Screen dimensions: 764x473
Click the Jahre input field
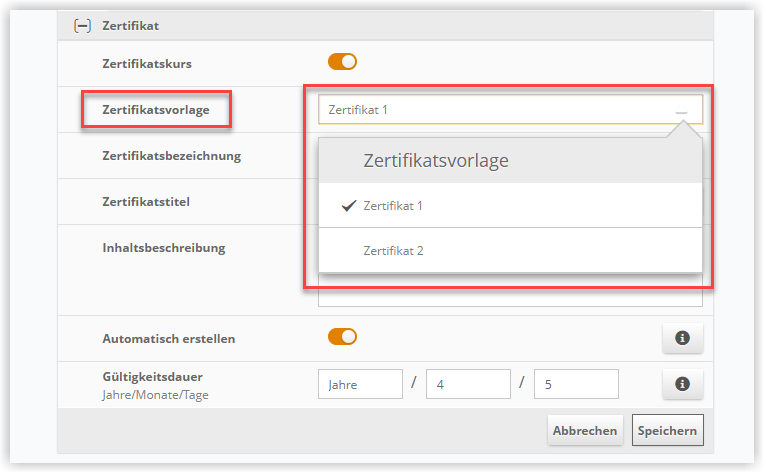coord(360,384)
